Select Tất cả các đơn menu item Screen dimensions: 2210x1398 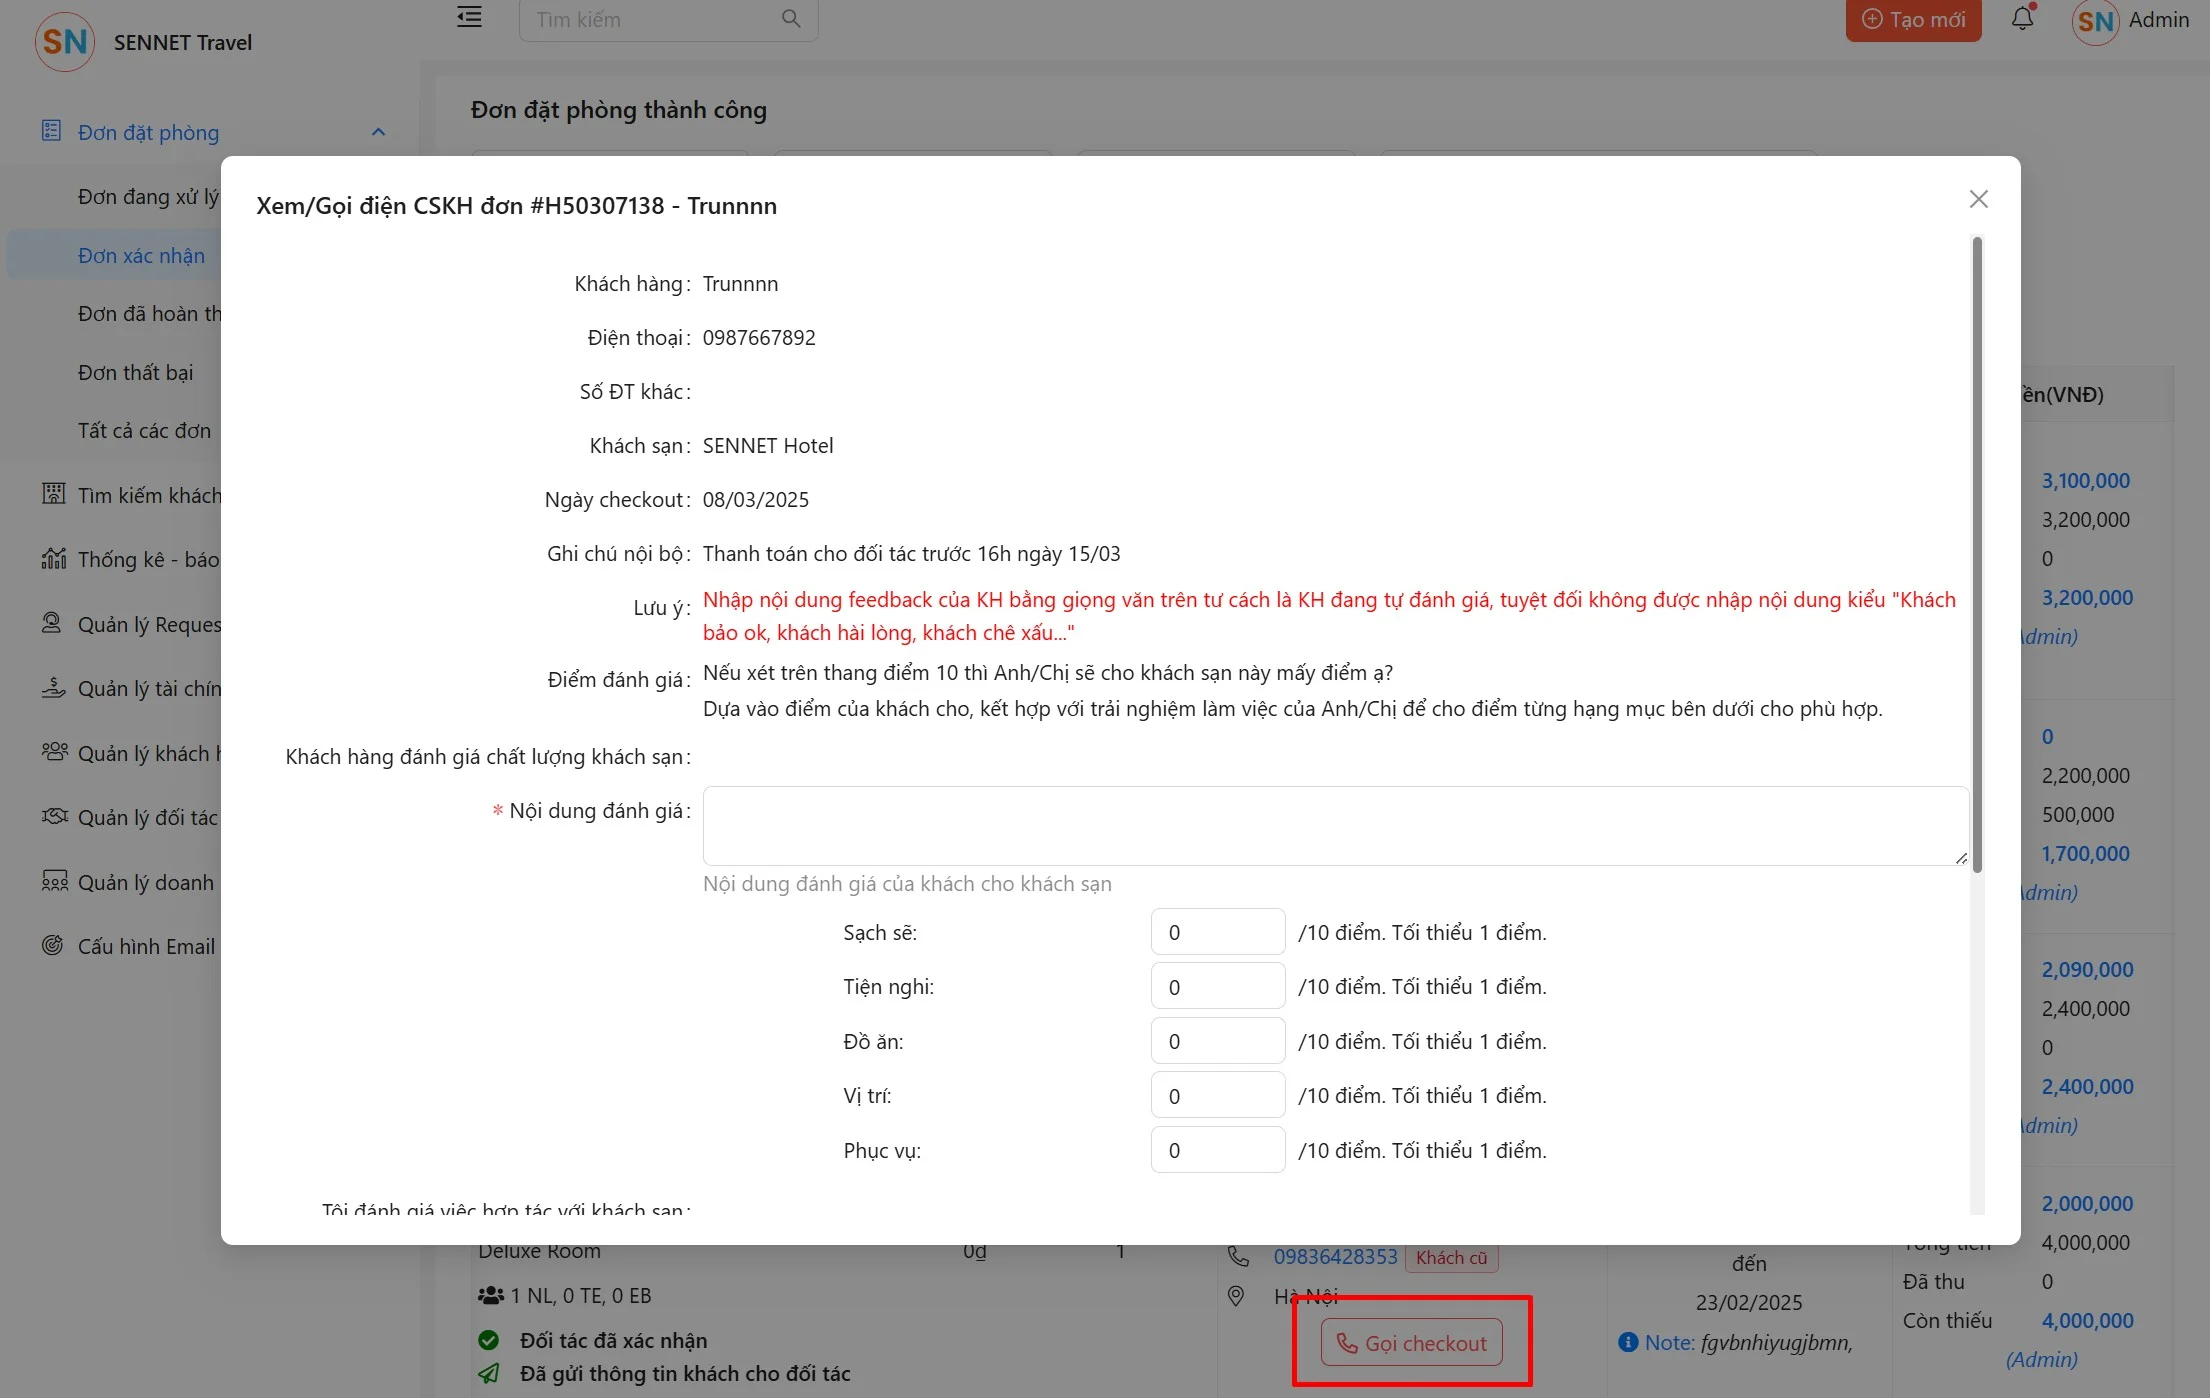pyautogui.click(x=145, y=430)
